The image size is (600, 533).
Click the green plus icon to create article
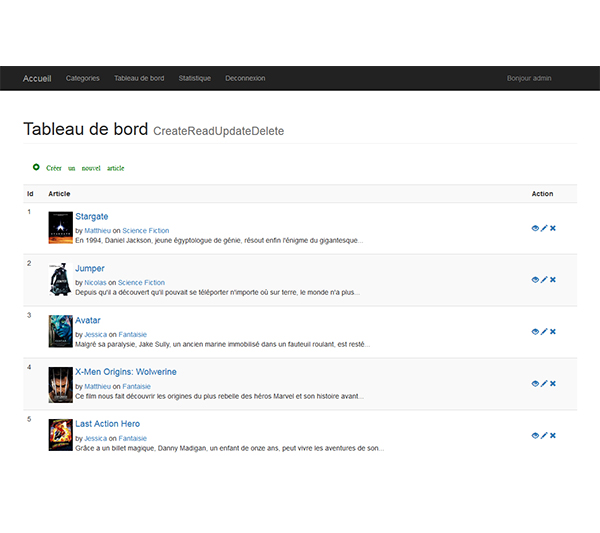(36, 167)
